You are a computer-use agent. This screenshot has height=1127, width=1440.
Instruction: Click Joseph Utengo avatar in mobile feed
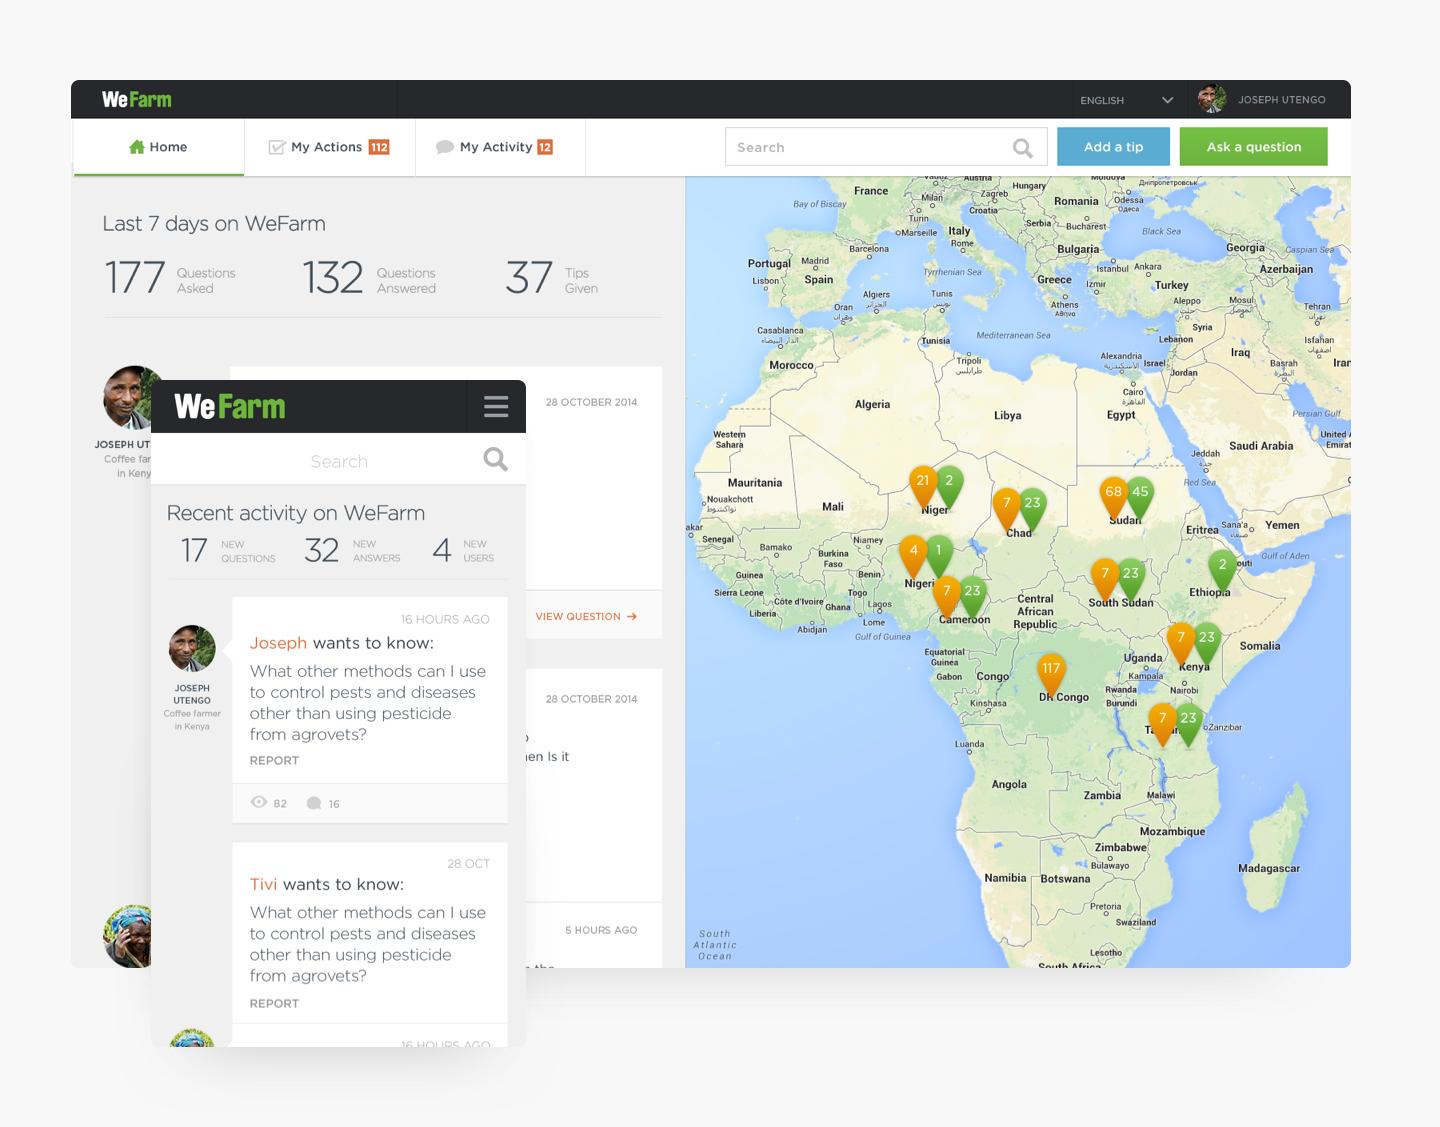[x=192, y=648]
